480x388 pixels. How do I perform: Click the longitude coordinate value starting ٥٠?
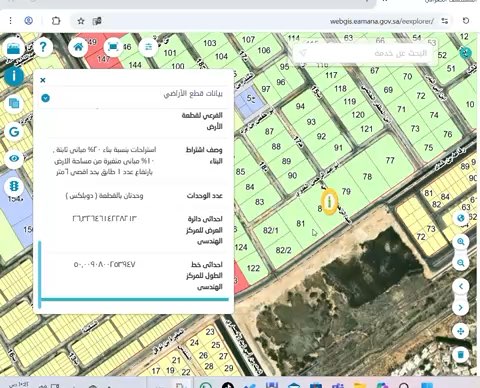(x=104, y=265)
